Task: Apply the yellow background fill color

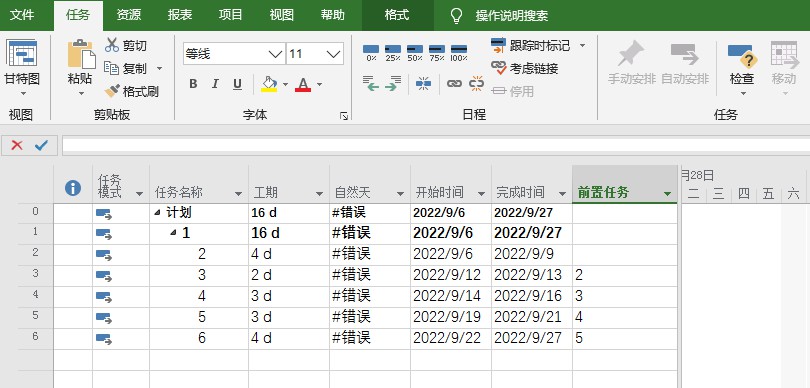Action: pyautogui.click(x=269, y=84)
